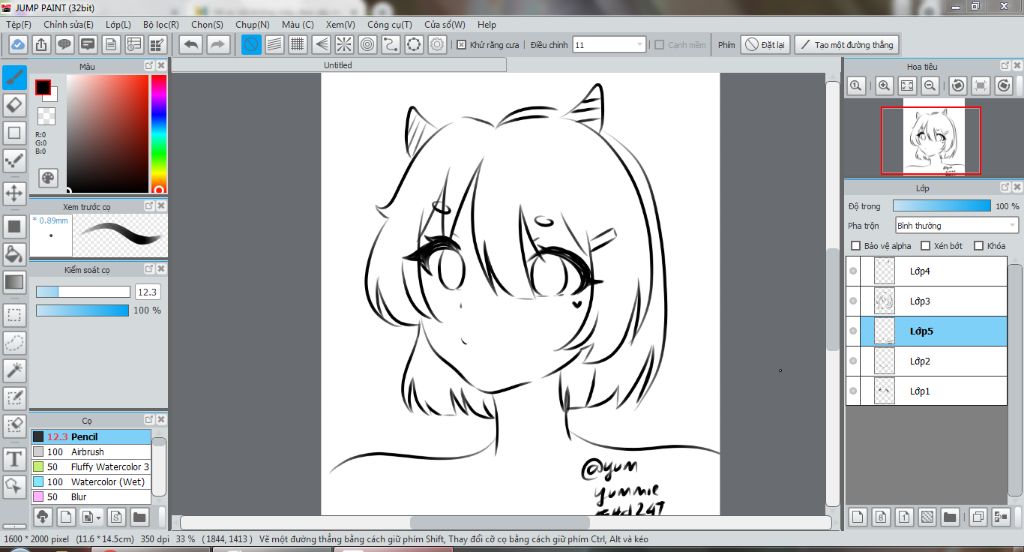The height and width of the screenshot is (552, 1024).
Task: Click the black foreground color swatch
Action: [x=43, y=87]
